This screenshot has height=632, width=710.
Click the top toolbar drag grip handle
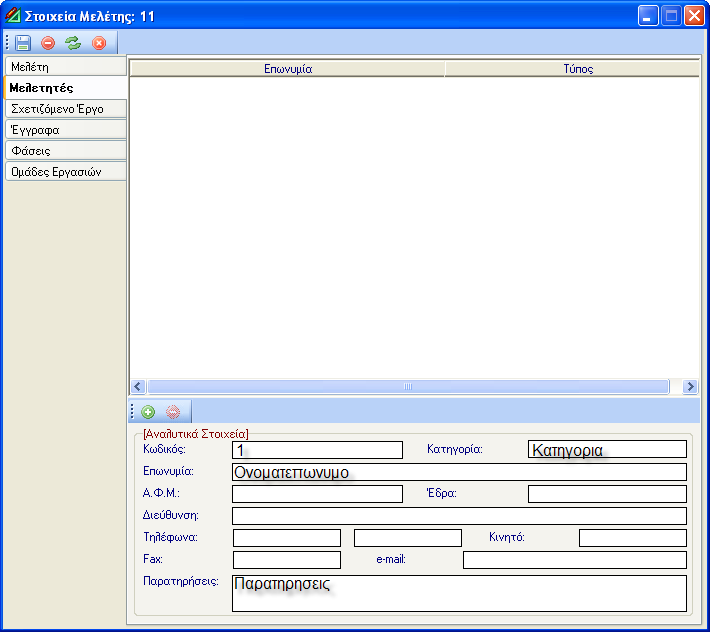point(7,43)
